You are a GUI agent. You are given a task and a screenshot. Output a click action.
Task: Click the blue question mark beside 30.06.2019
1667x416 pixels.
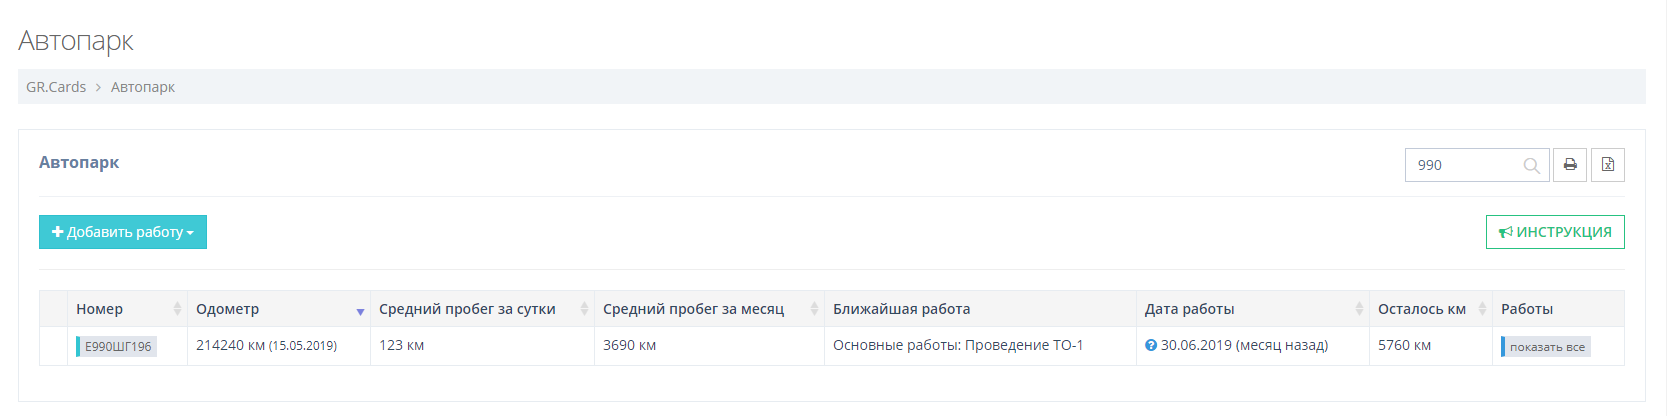[1151, 346]
